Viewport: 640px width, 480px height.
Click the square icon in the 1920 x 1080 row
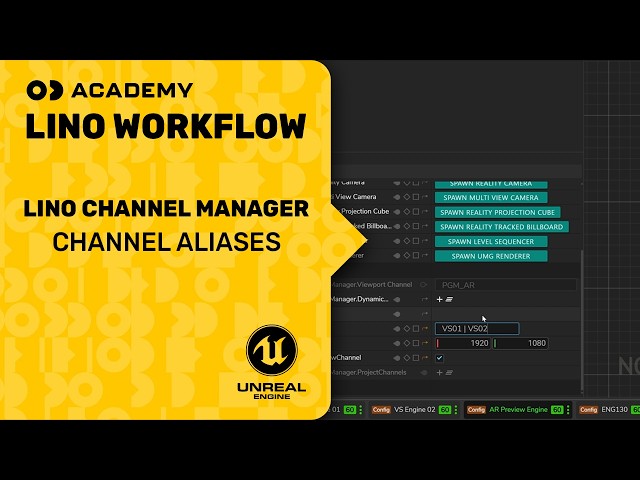(416, 343)
